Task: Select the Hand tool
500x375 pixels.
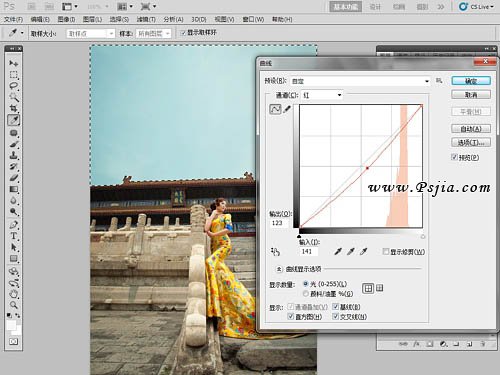Action: pyautogui.click(x=13, y=294)
